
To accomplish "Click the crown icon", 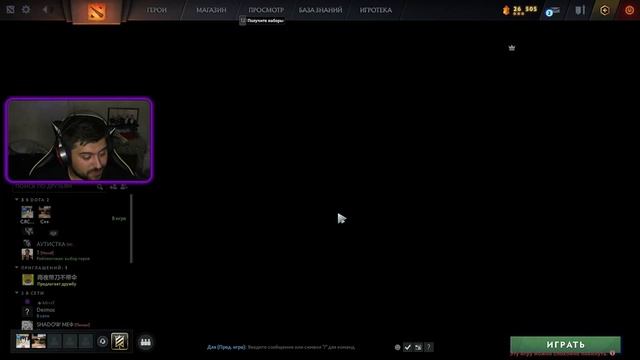I will coord(512,48).
